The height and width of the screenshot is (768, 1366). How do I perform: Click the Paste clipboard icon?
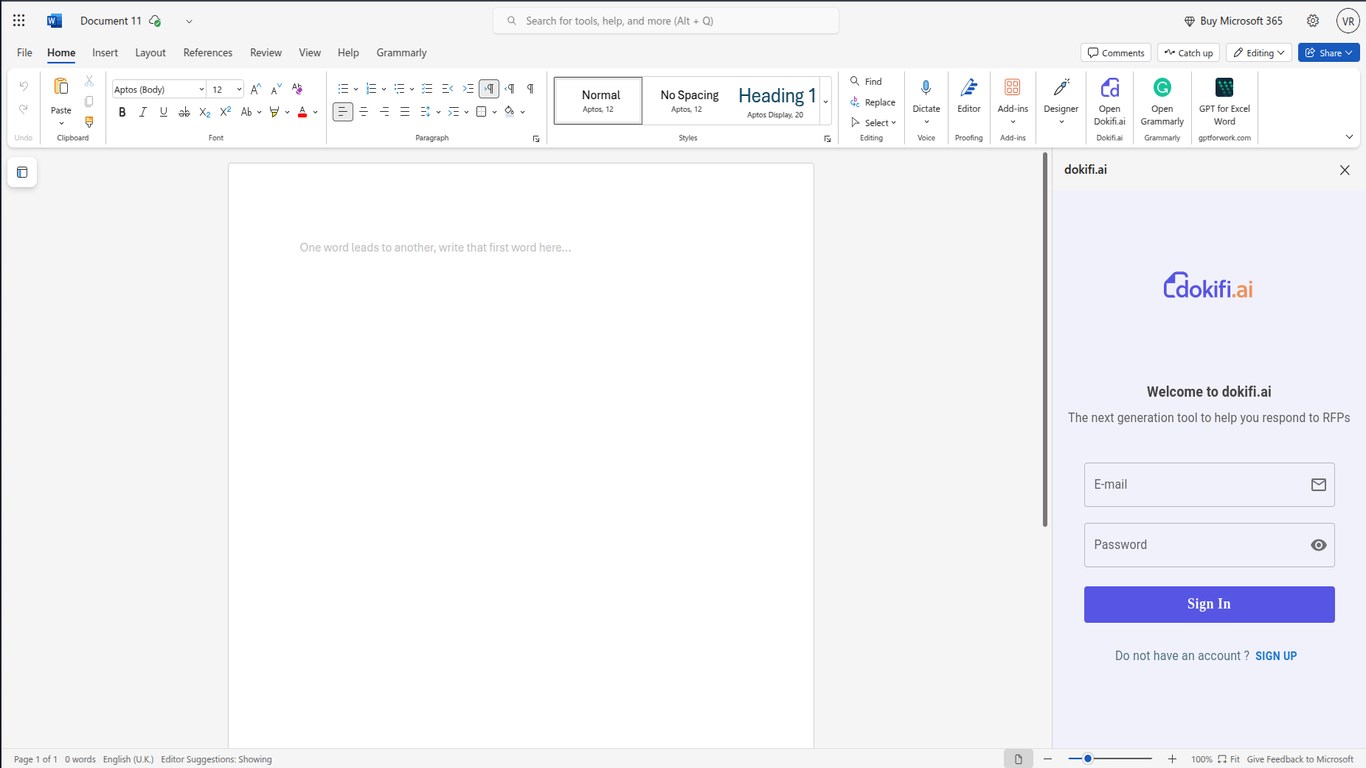click(61, 87)
